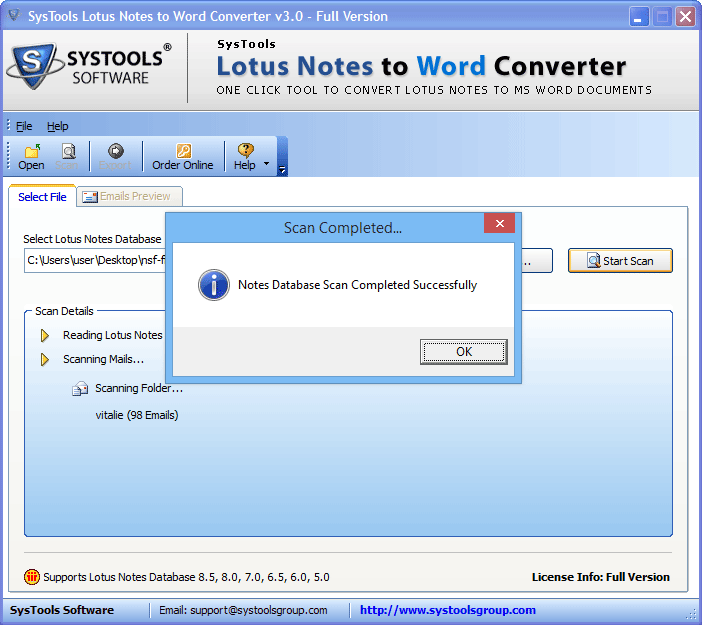Image resolution: width=702 pixels, height=625 pixels.
Task: Switch to the Emails Preview tab
Action: 129,197
